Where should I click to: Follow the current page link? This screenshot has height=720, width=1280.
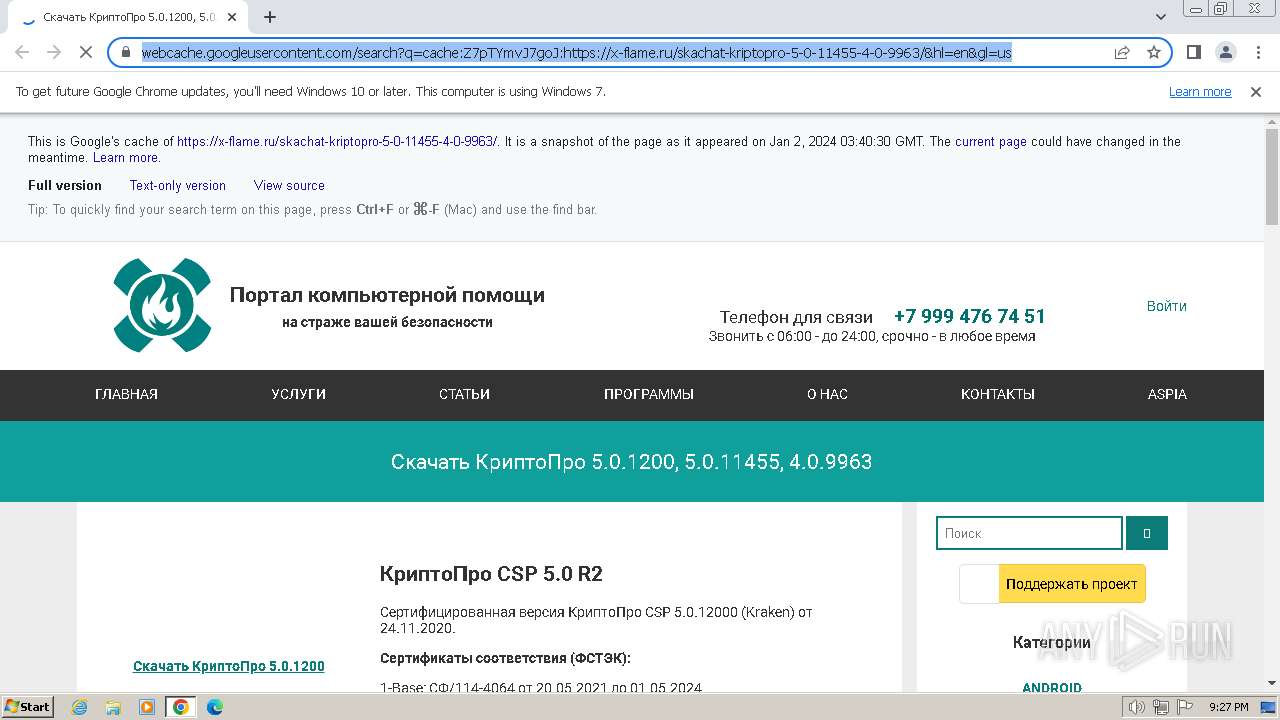tap(991, 142)
